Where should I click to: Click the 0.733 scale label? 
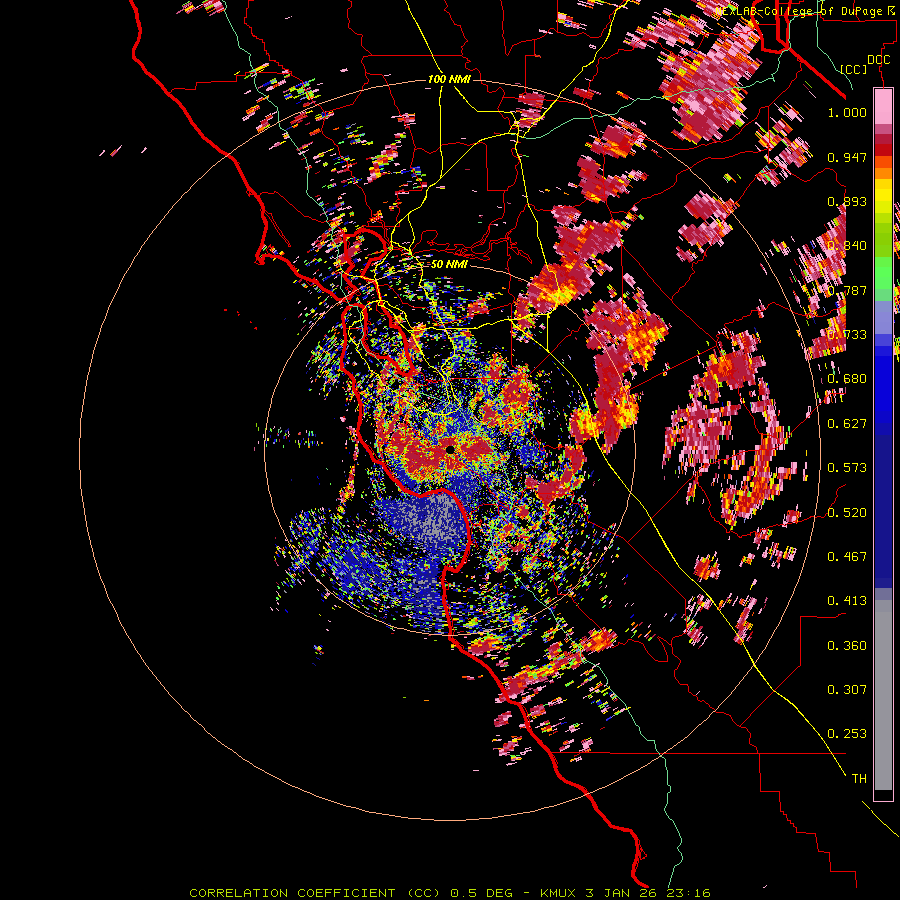[x=847, y=335]
